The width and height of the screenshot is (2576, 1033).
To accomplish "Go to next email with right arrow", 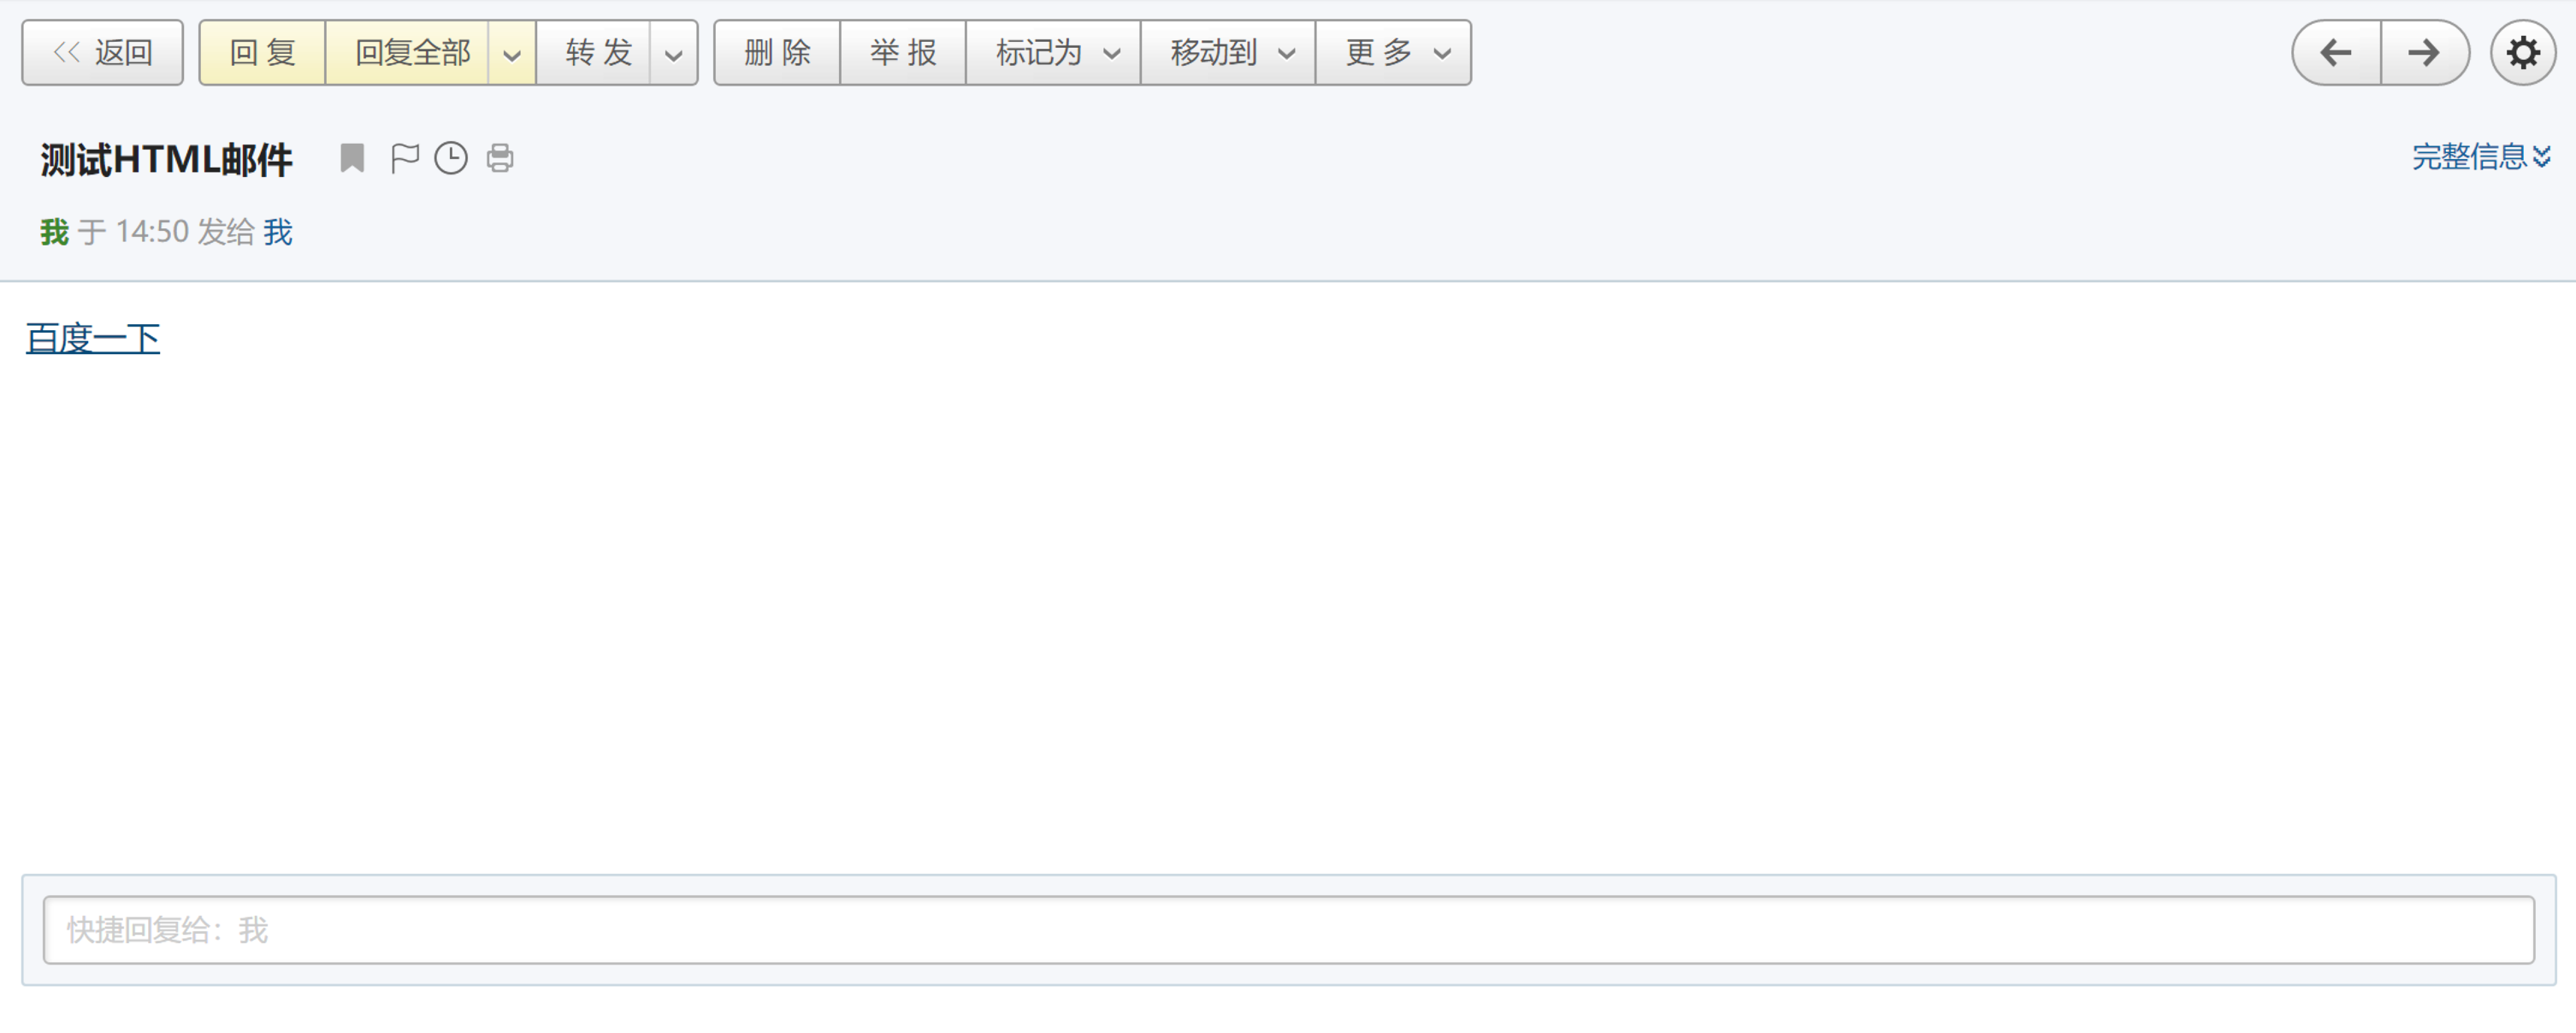I will [x=2424, y=53].
